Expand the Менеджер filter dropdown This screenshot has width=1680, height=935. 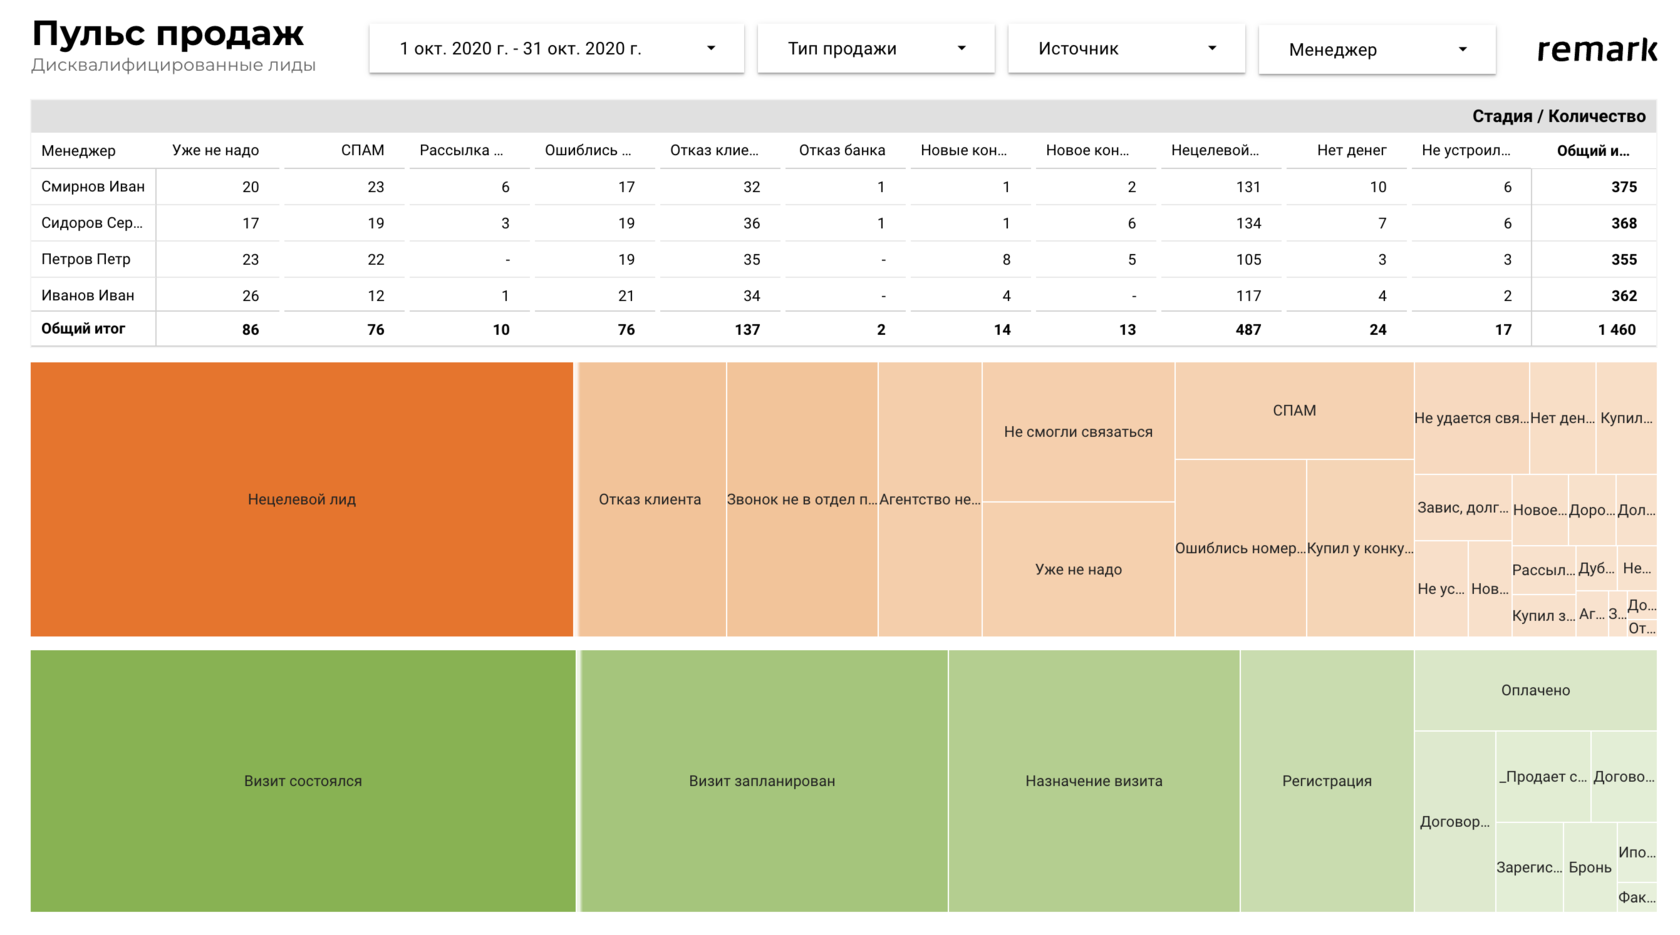pyautogui.click(x=1377, y=49)
